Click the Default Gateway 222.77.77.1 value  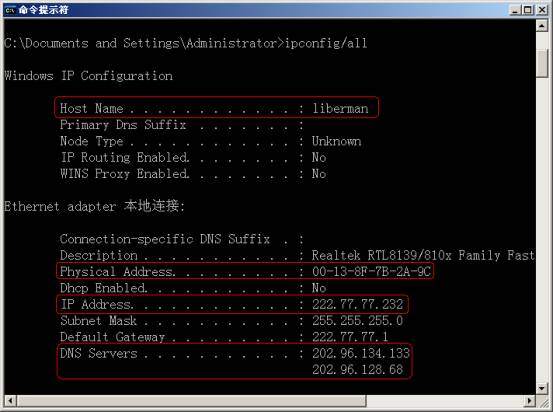[x=350, y=337]
